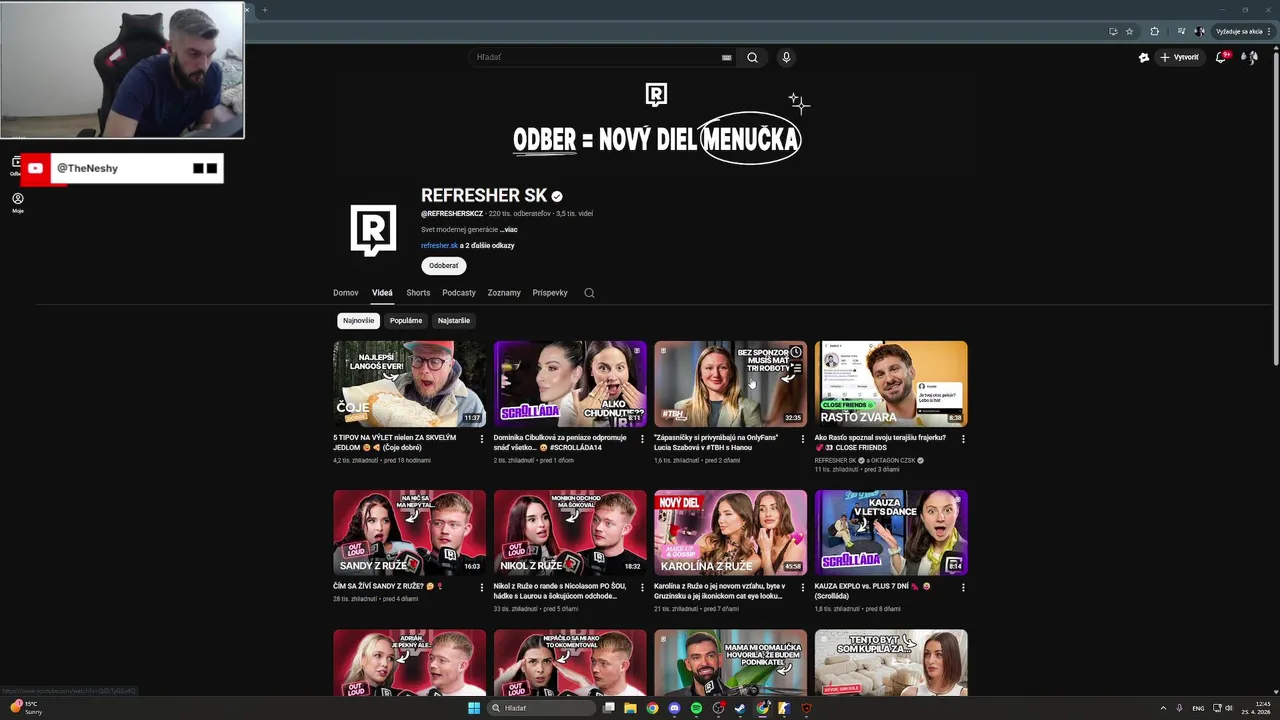Open options for the KAUZA EXPLO video
Image resolution: width=1280 pixels, height=720 pixels.
pyautogui.click(x=963, y=588)
